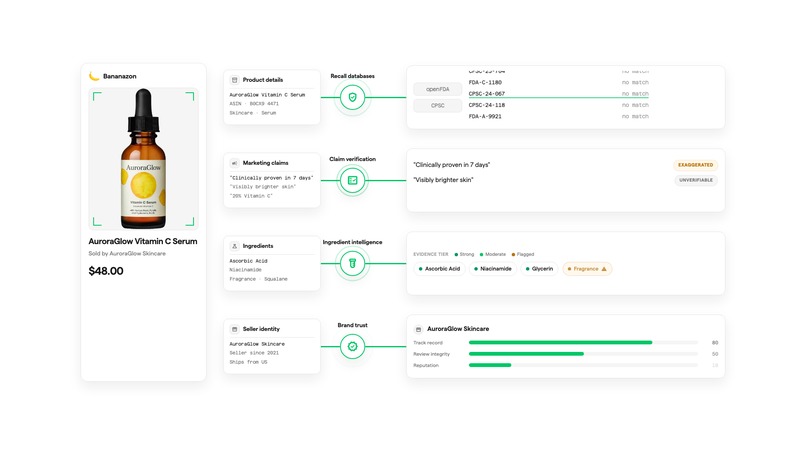Click the Bananazon store name
Image resolution: width=806 pixels, height=453 pixels.
point(120,76)
